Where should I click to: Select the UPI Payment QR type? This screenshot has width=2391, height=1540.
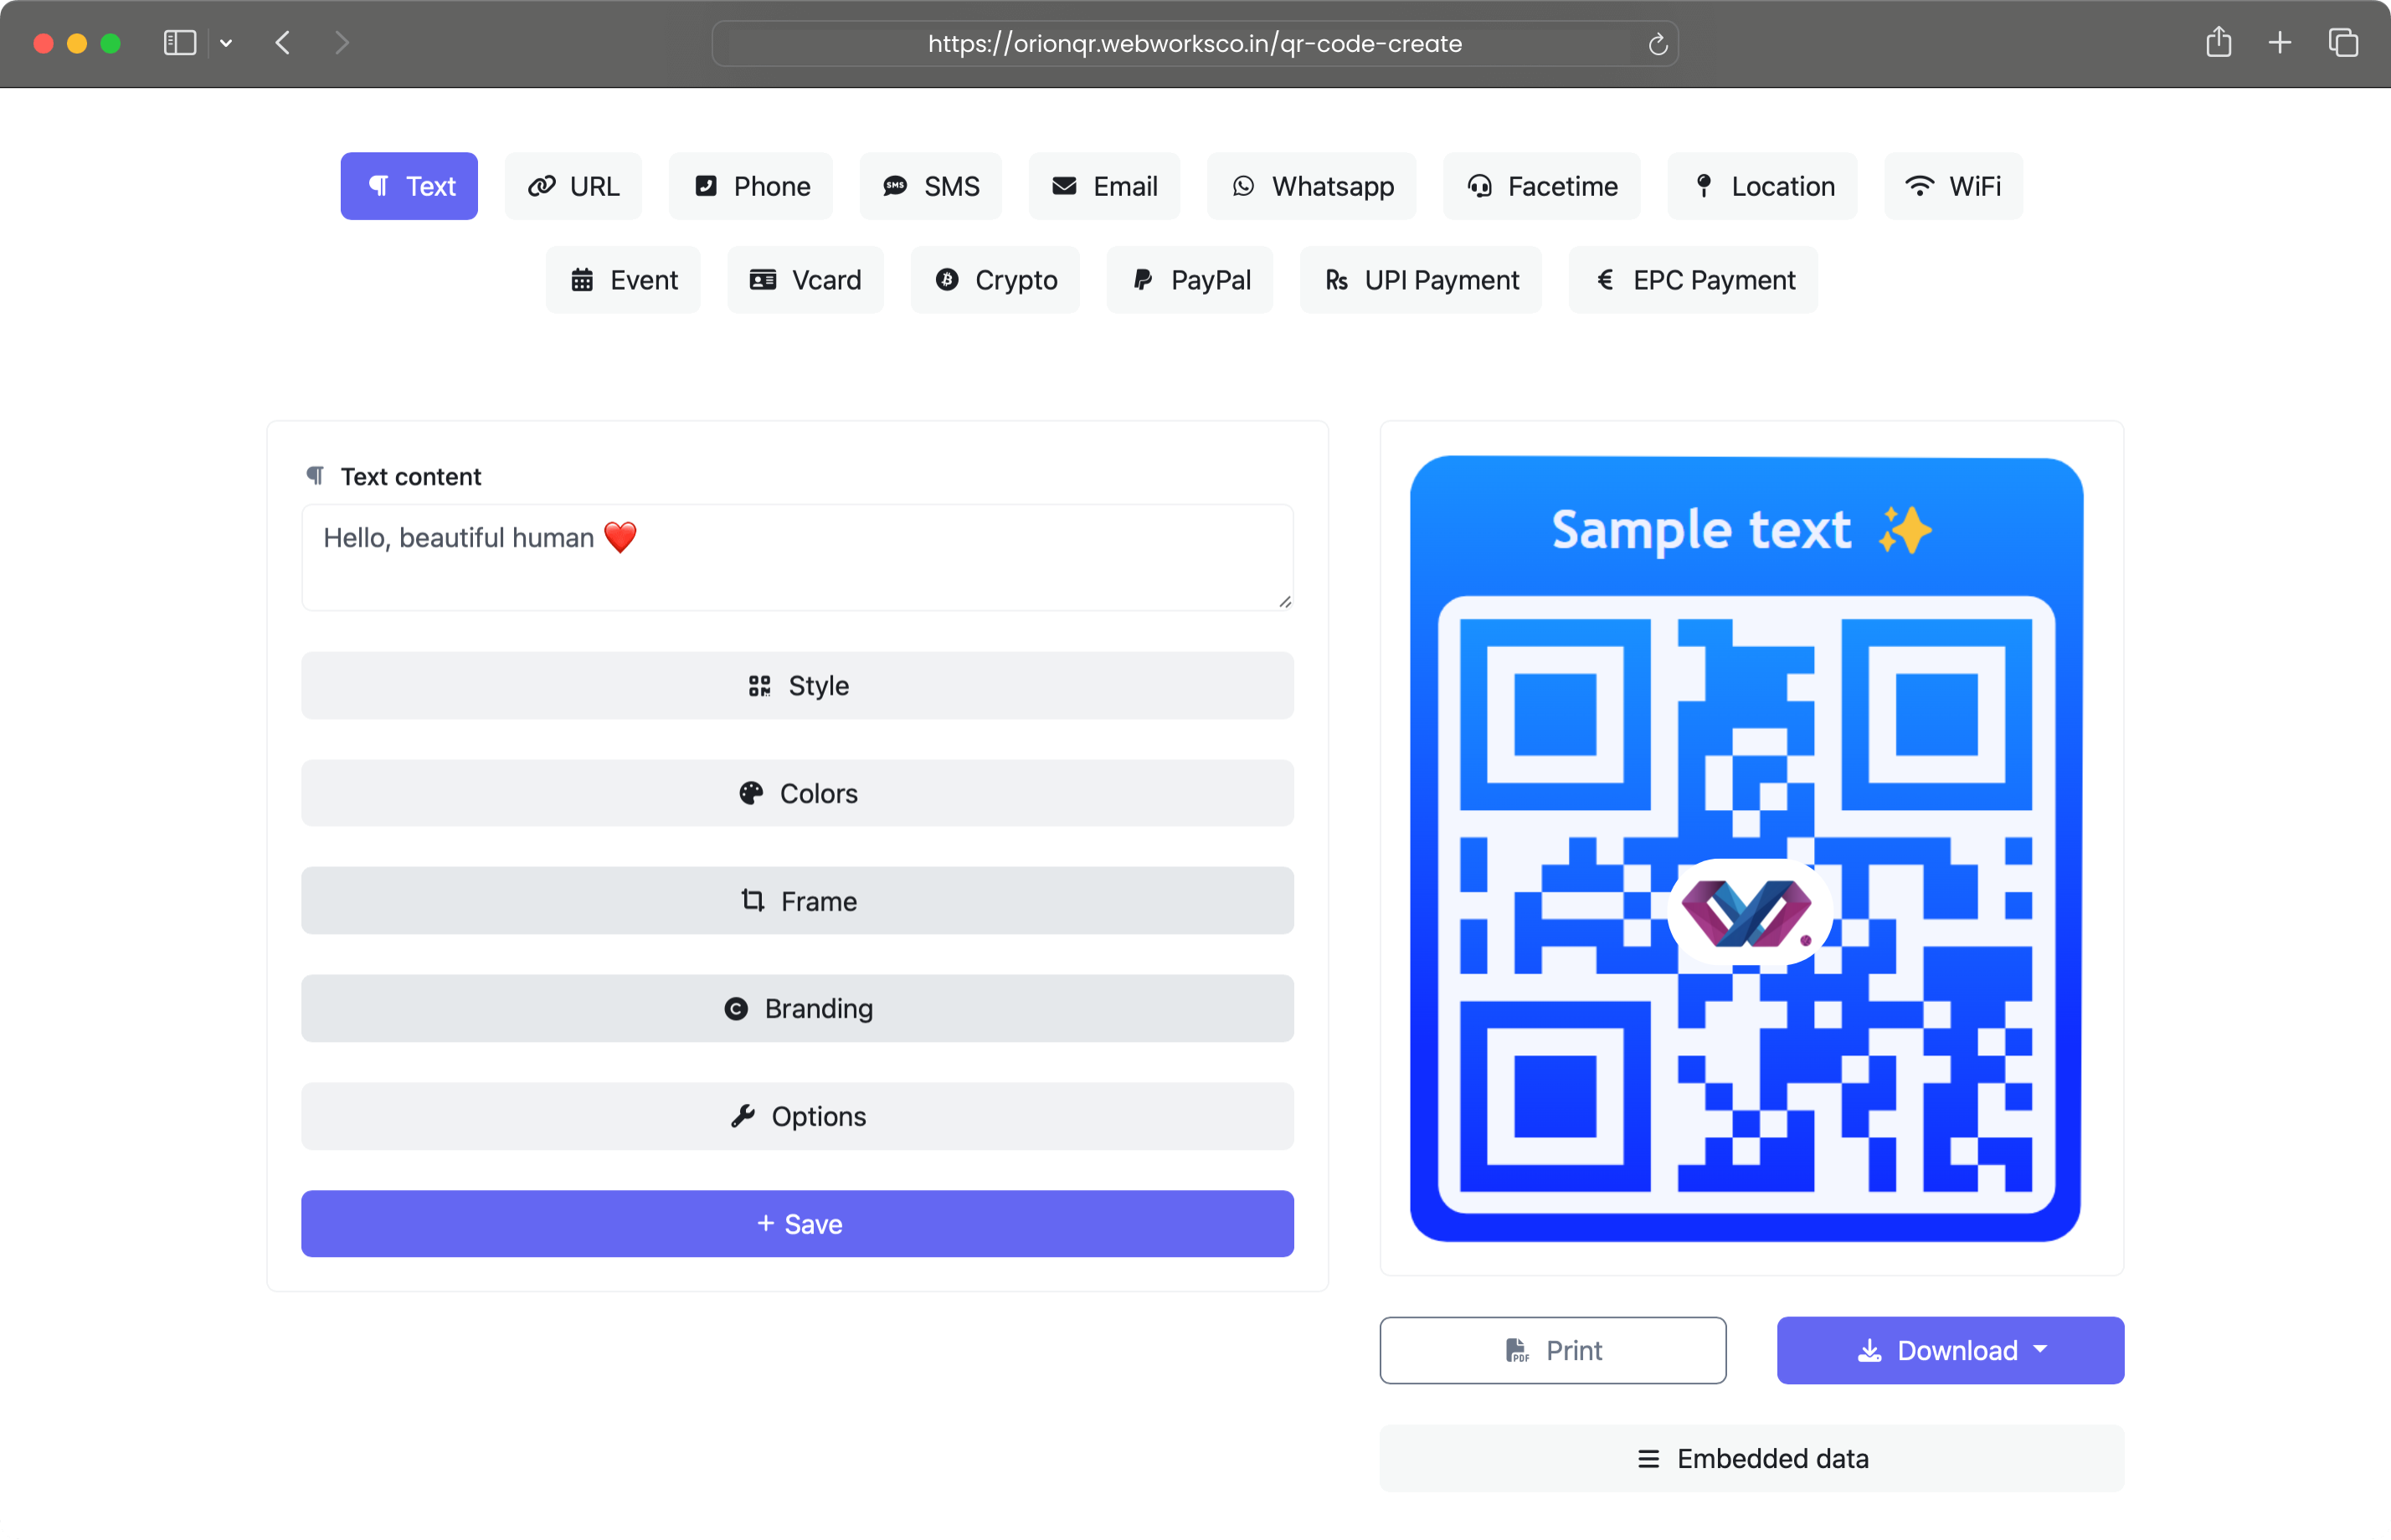(x=1421, y=280)
